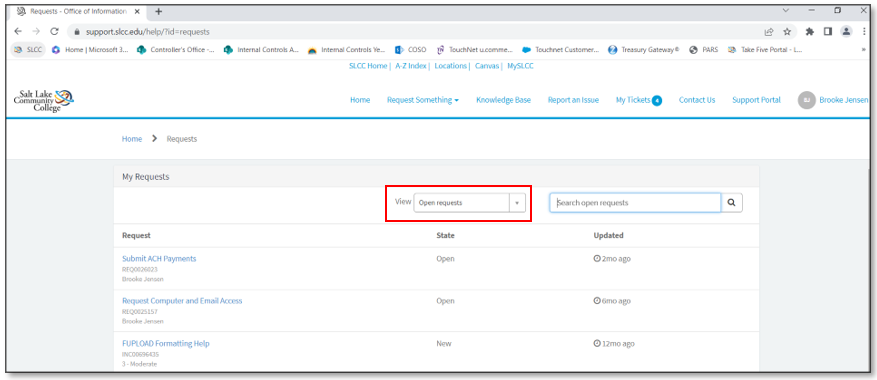This screenshot has width=877, height=380.
Task: Open the FUPLOAD Formatting Help ticket
Action: click(166, 343)
